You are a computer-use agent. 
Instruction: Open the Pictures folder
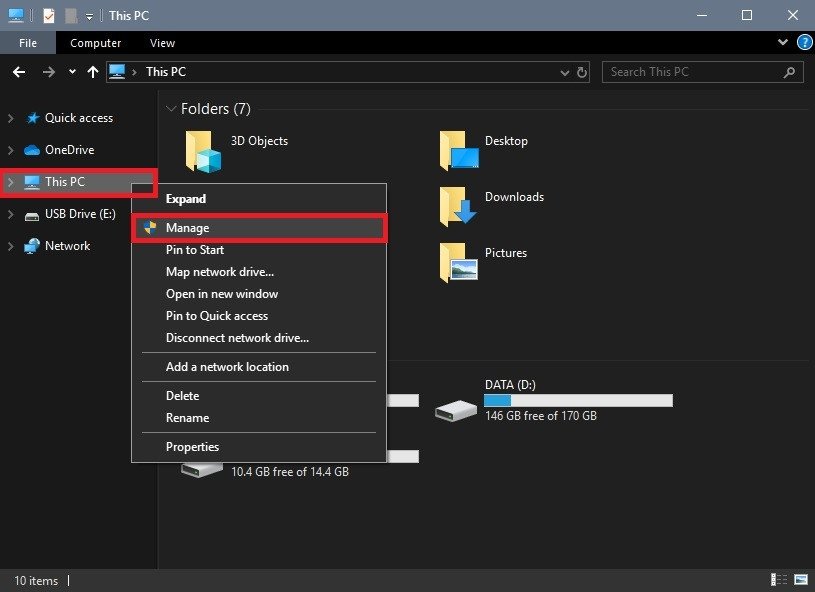click(x=505, y=253)
